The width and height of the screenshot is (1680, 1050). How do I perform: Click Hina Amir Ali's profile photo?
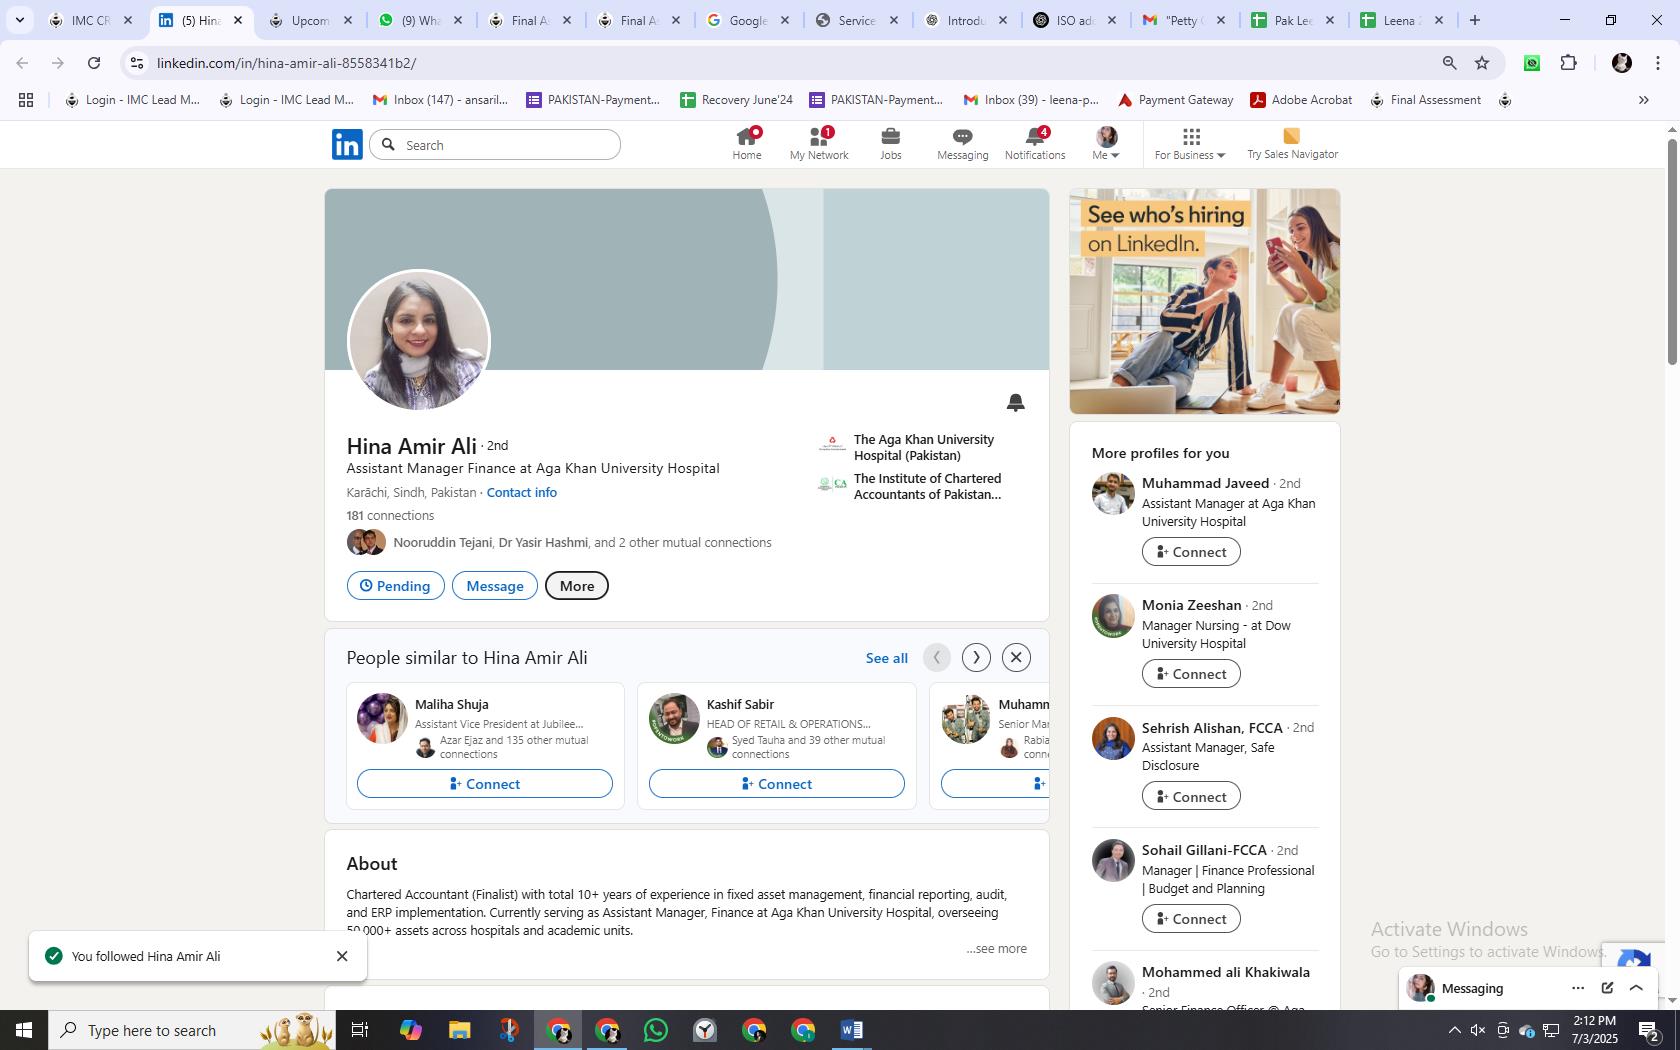pos(418,340)
